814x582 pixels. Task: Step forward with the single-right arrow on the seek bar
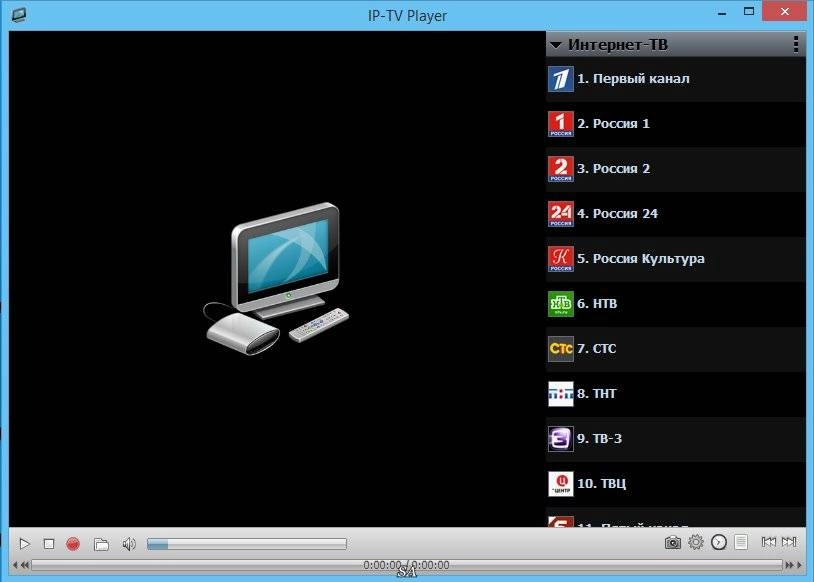(x=799, y=565)
